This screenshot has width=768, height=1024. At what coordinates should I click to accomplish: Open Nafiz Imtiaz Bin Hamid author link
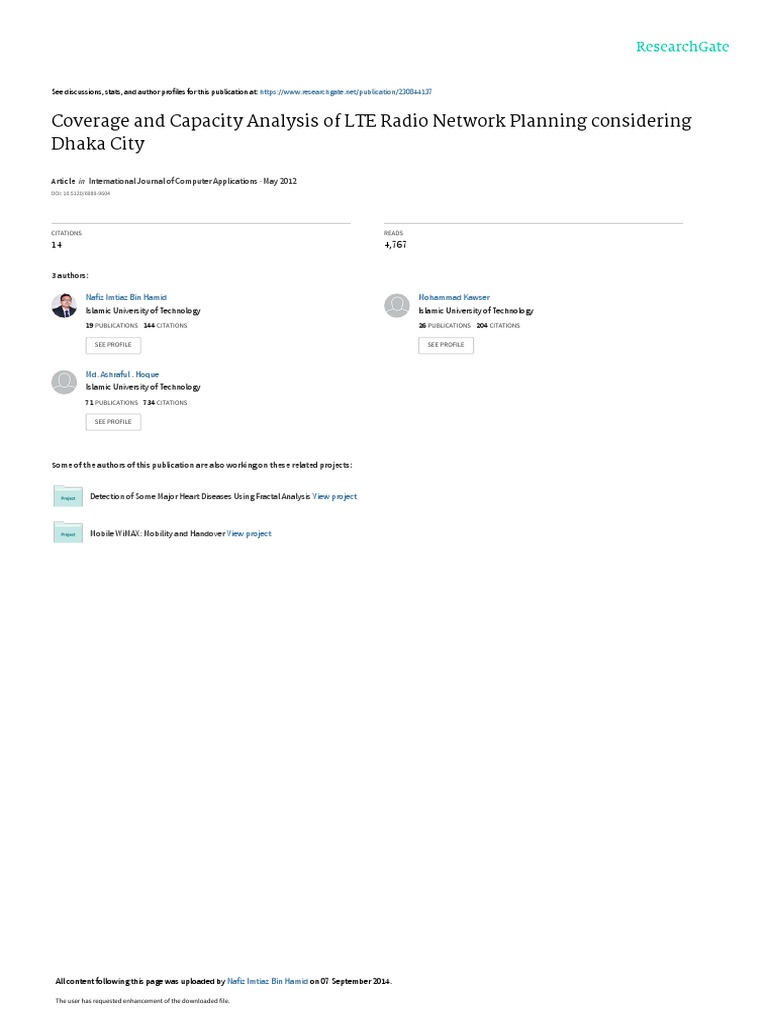tap(126, 297)
